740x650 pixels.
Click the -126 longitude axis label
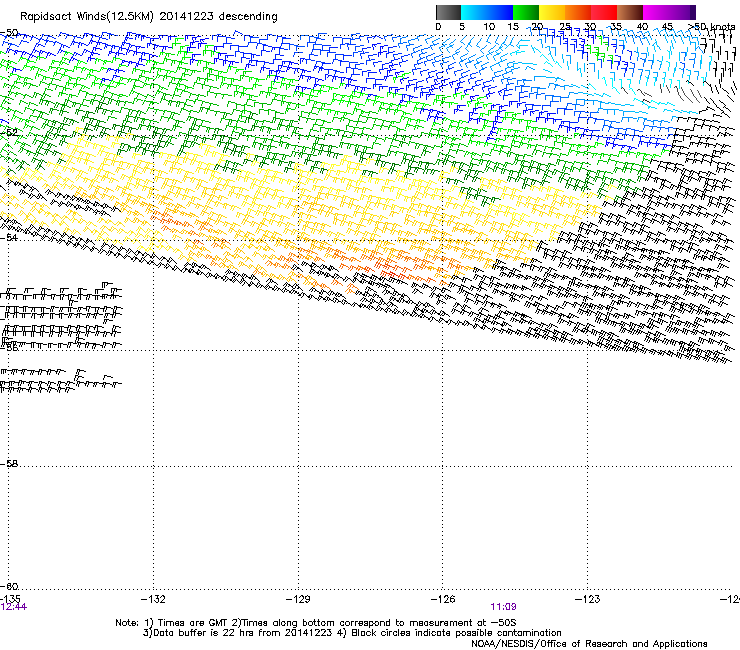click(x=443, y=599)
